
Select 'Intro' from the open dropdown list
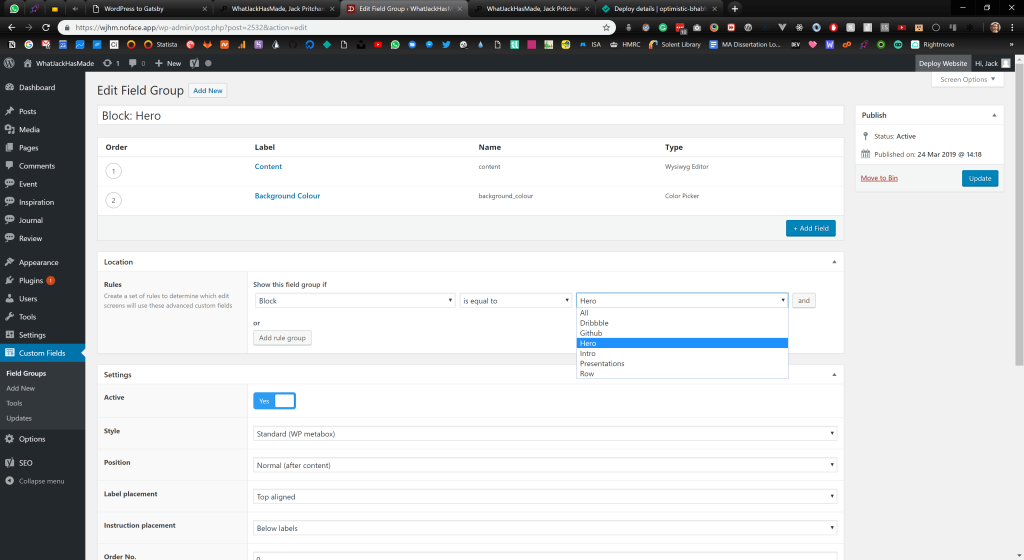tap(588, 353)
